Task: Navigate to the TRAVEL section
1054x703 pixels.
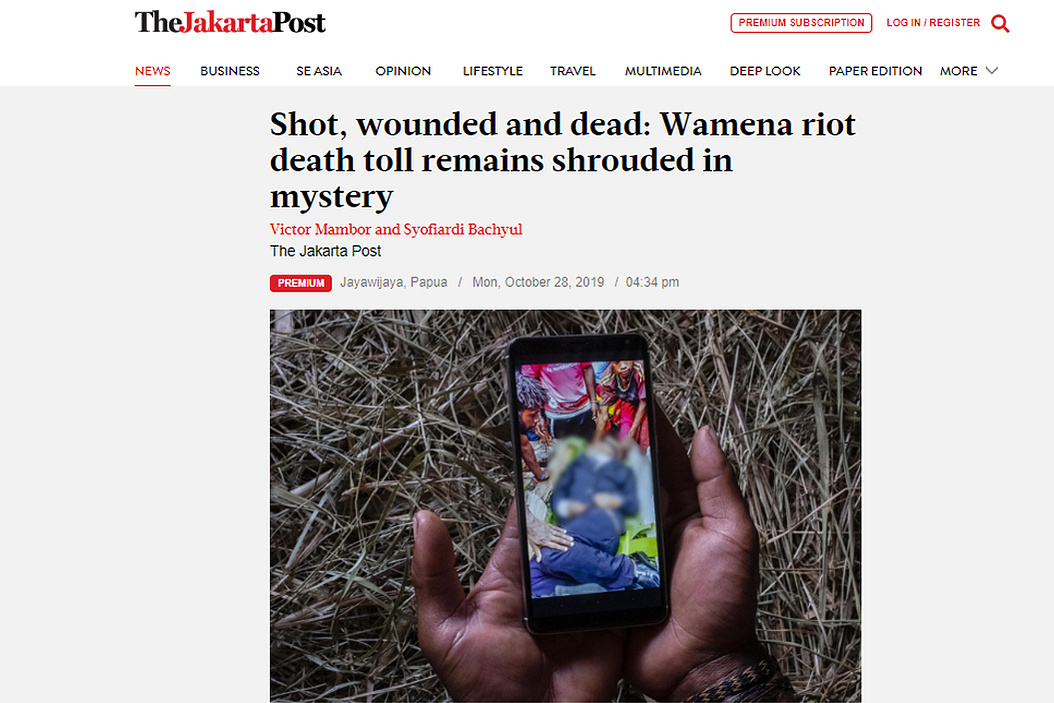Action: [573, 71]
